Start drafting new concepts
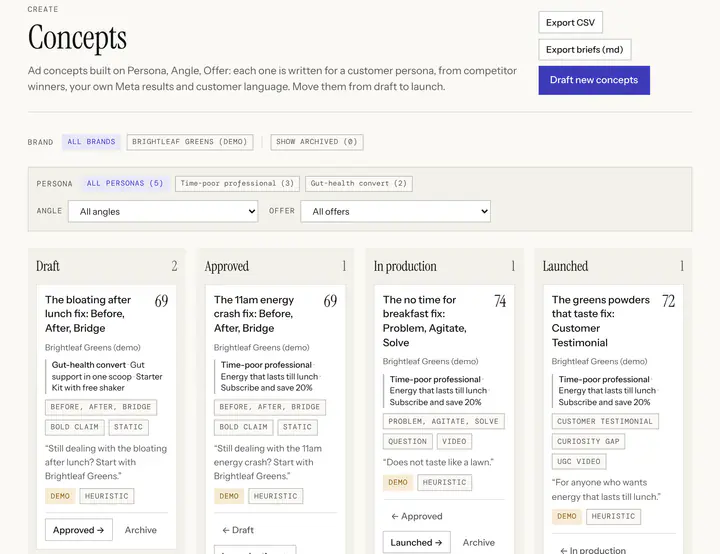The width and height of the screenshot is (720, 554). pyautogui.click(x=594, y=80)
